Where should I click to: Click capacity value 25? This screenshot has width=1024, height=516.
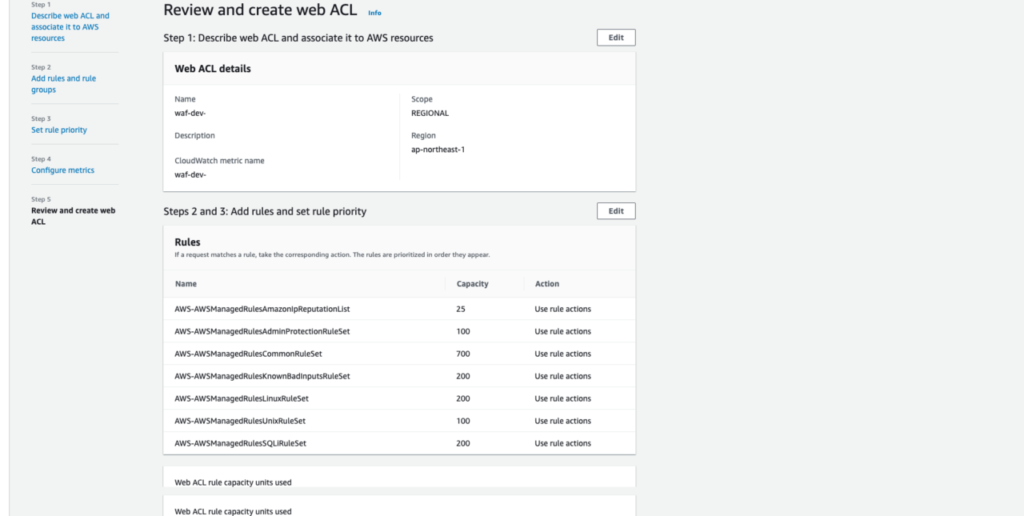click(x=461, y=309)
